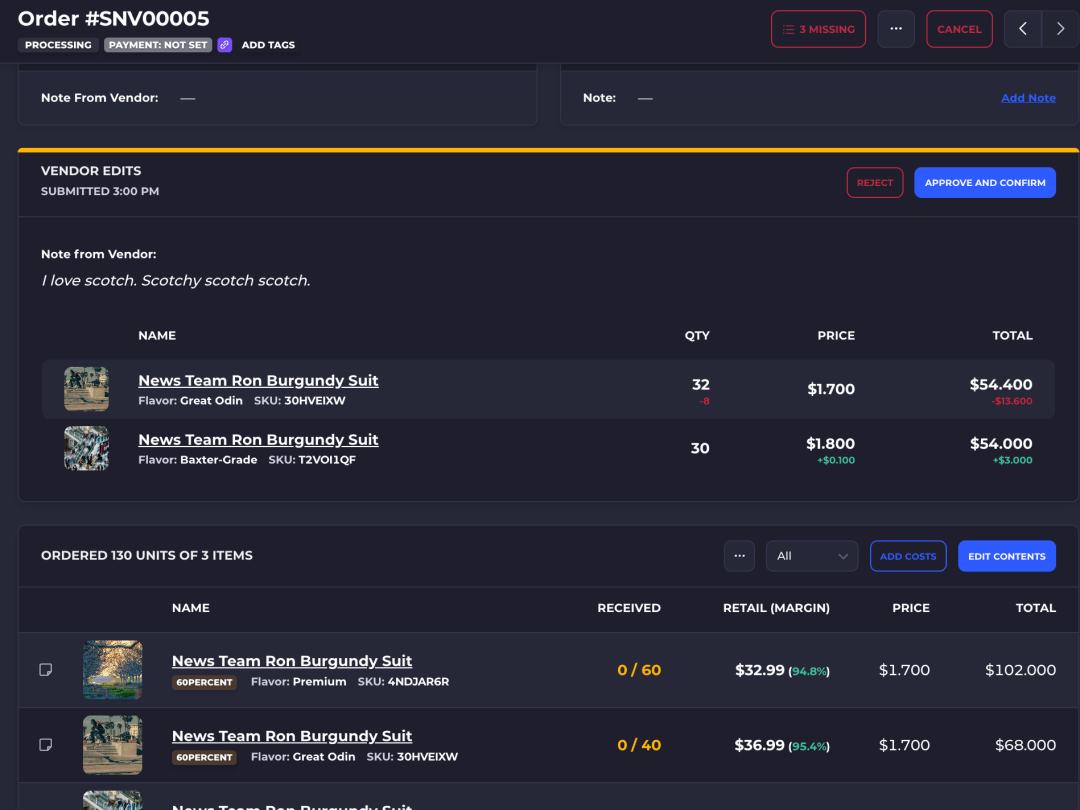Open Baxter-Grade News Team Ron Burgundy Suit link
This screenshot has height=810, width=1080.
point(258,439)
